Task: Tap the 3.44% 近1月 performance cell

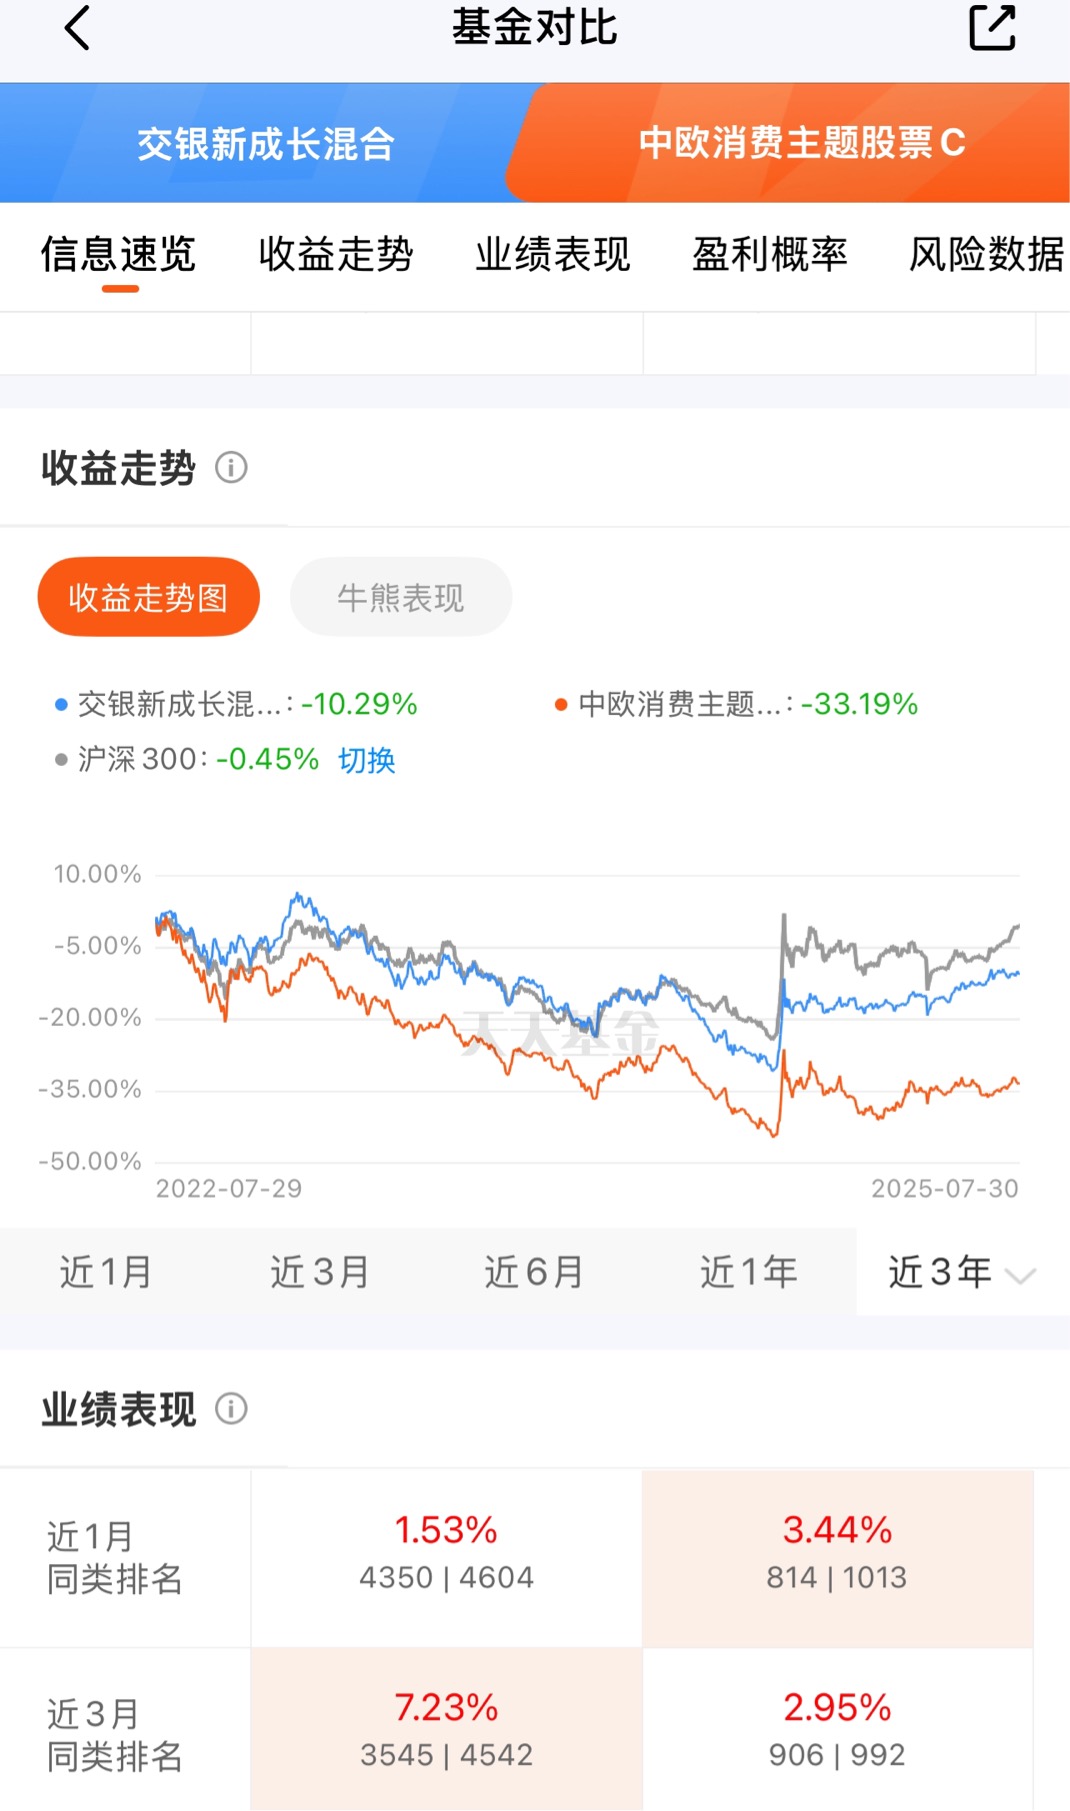Action: pyautogui.click(x=837, y=1557)
